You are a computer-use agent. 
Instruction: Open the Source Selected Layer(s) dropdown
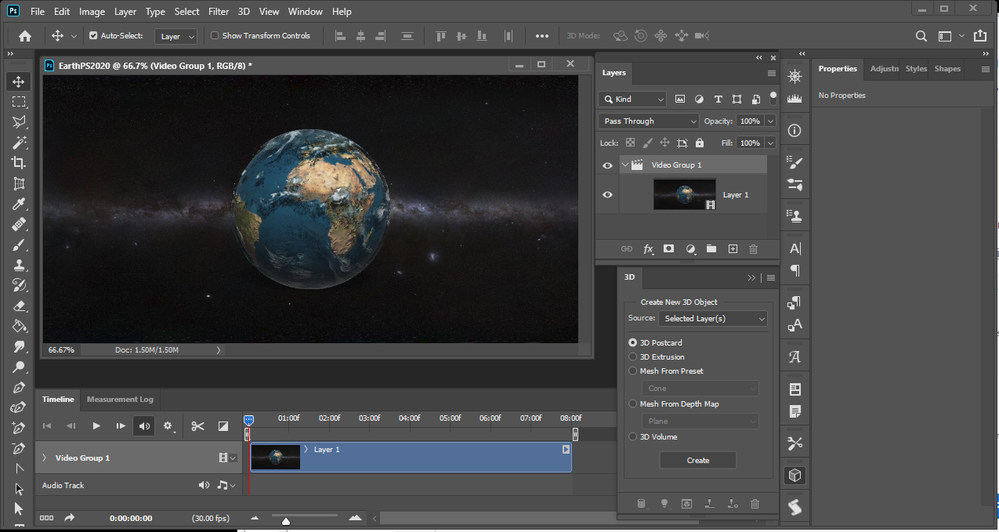pos(712,318)
